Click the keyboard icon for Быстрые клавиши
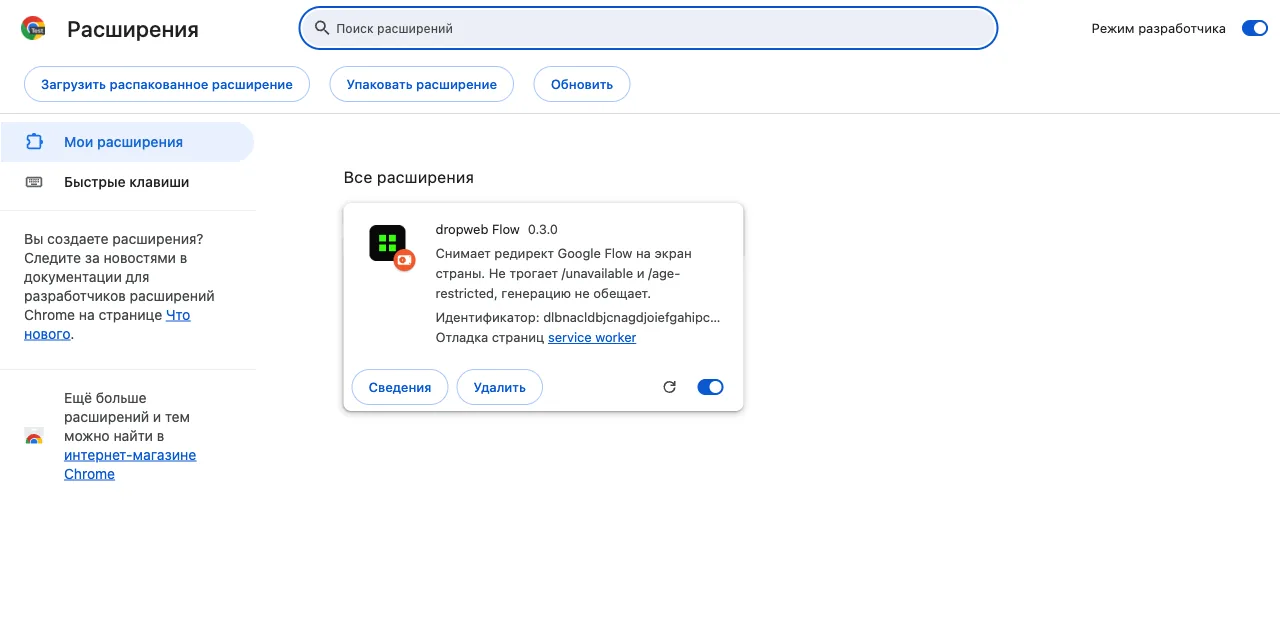Viewport: 1280px width, 640px height. click(x=34, y=182)
